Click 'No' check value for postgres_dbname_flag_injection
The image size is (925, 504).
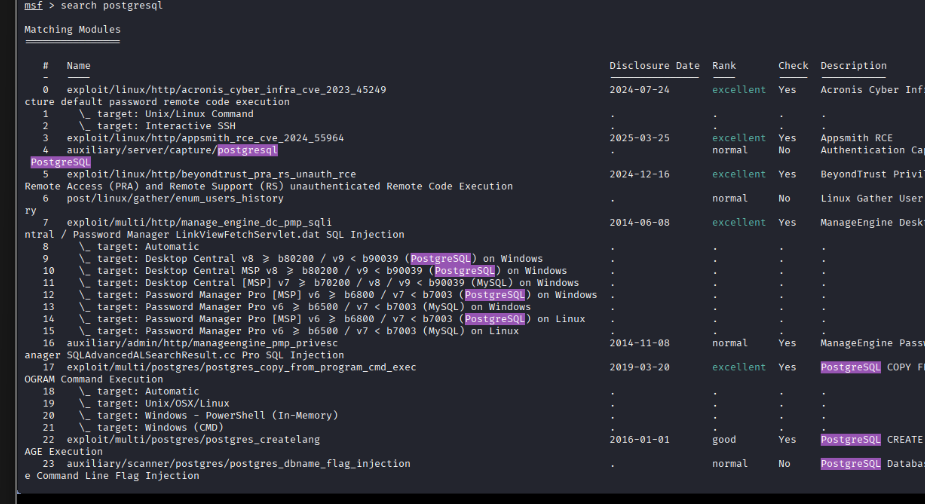point(784,464)
